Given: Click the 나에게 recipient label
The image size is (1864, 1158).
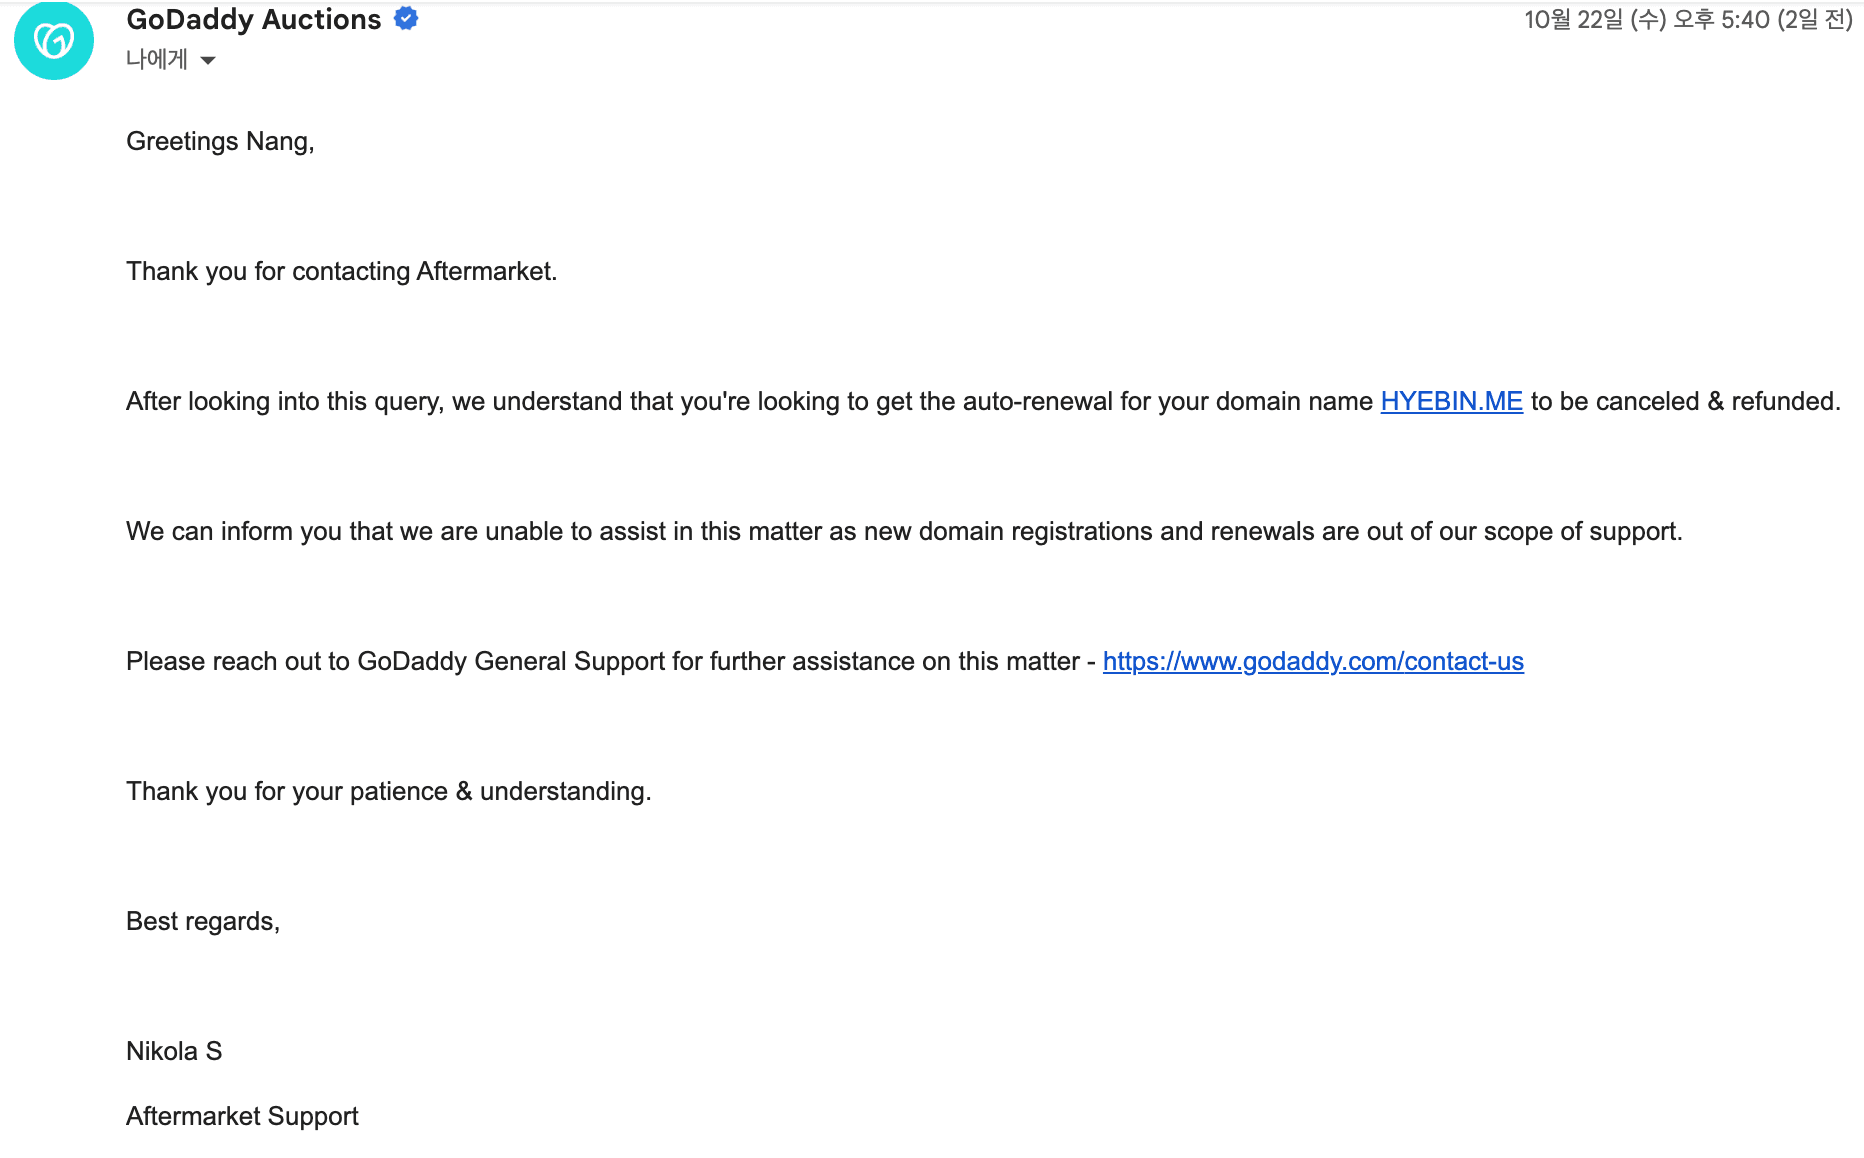Looking at the screenshot, I should tap(157, 60).
